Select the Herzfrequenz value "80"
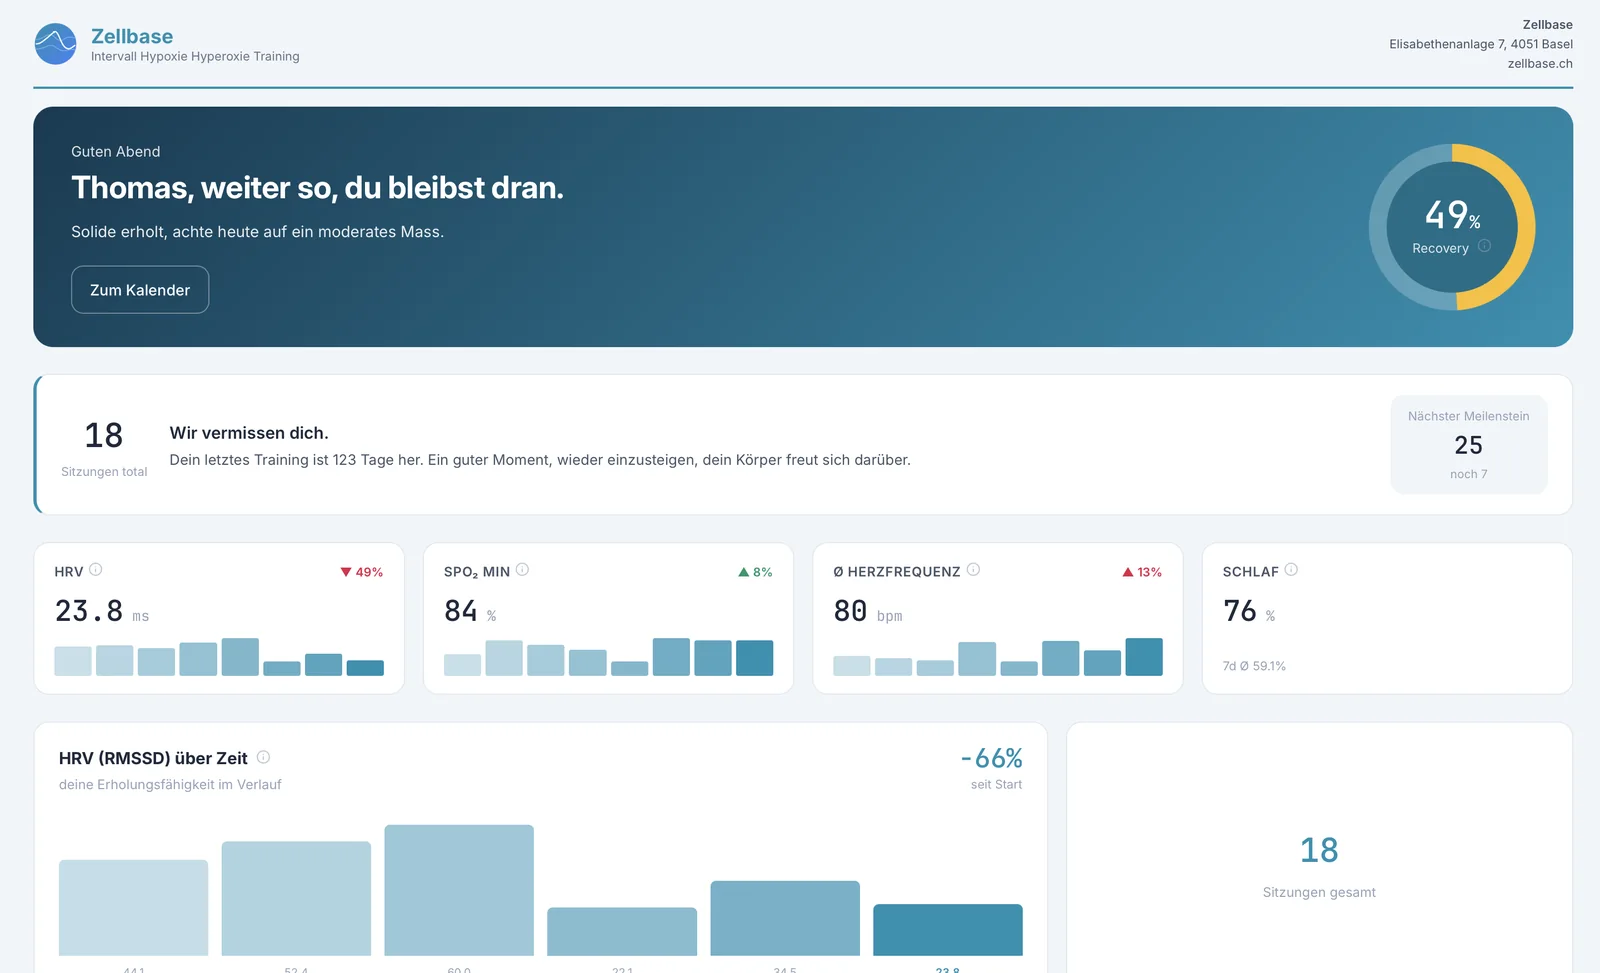The width and height of the screenshot is (1600, 973). tap(850, 611)
